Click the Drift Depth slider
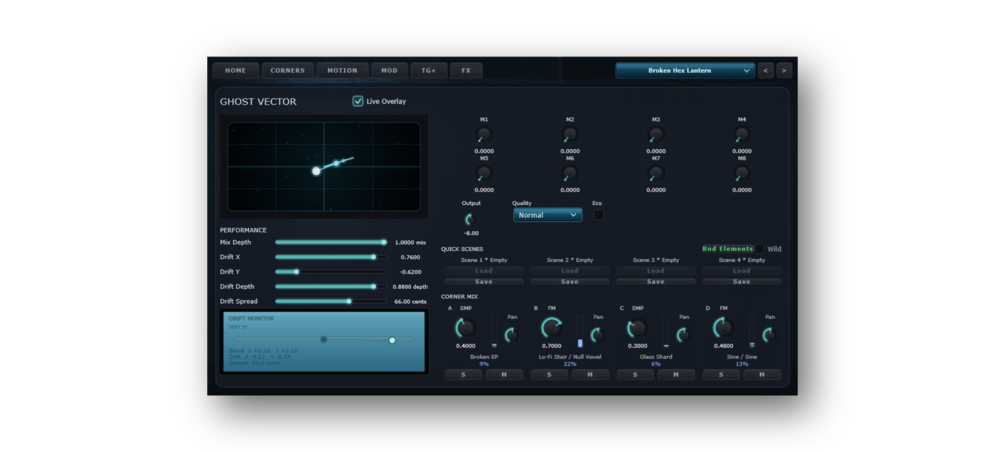Image resolution: width=1005 pixels, height=452 pixels. point(331,287)
